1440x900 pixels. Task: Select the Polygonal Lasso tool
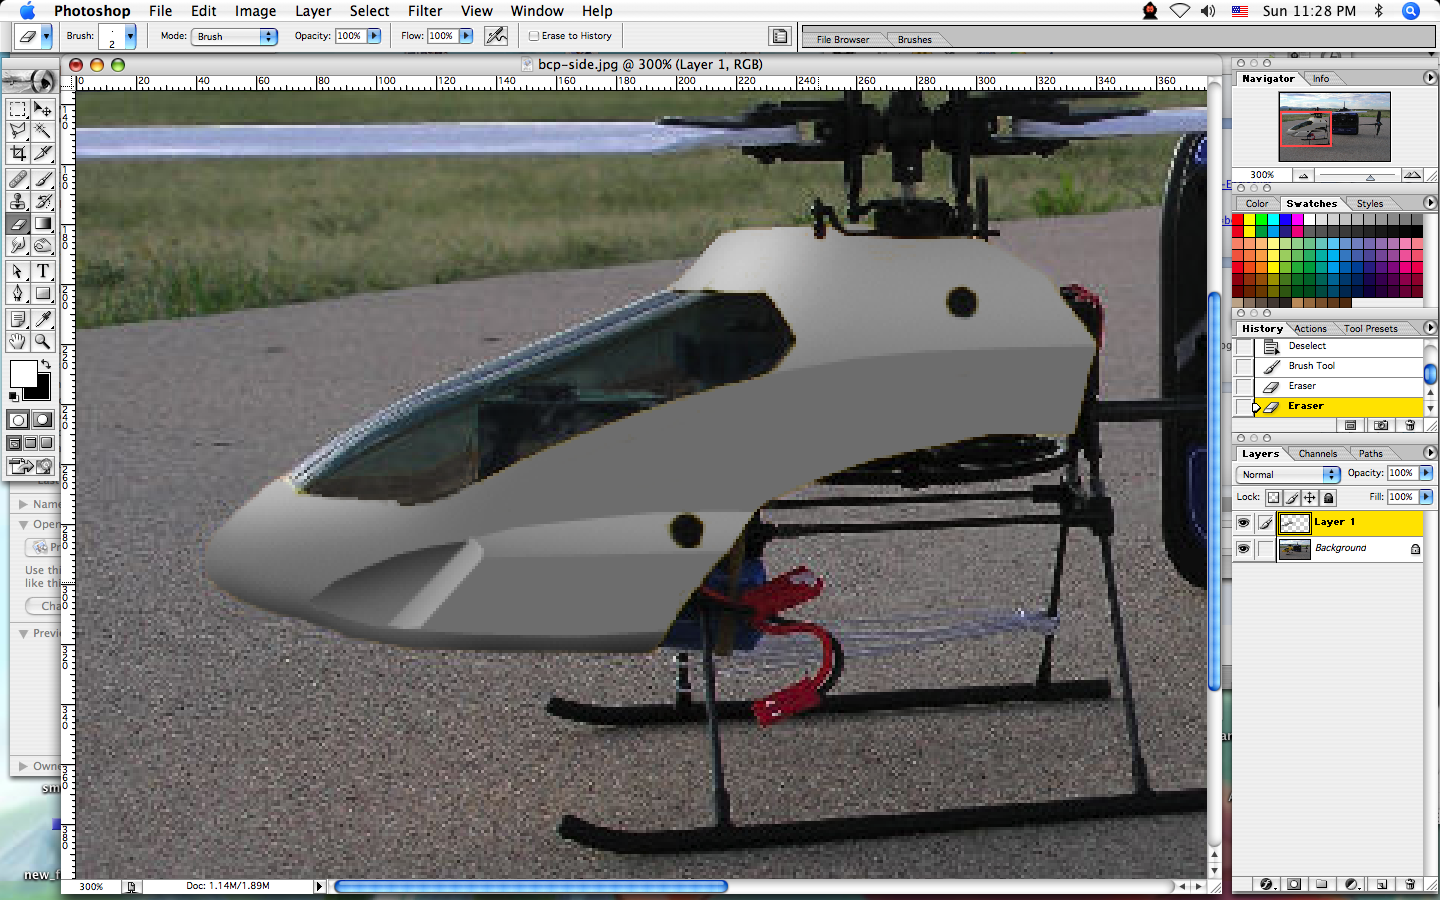(18, 131)
